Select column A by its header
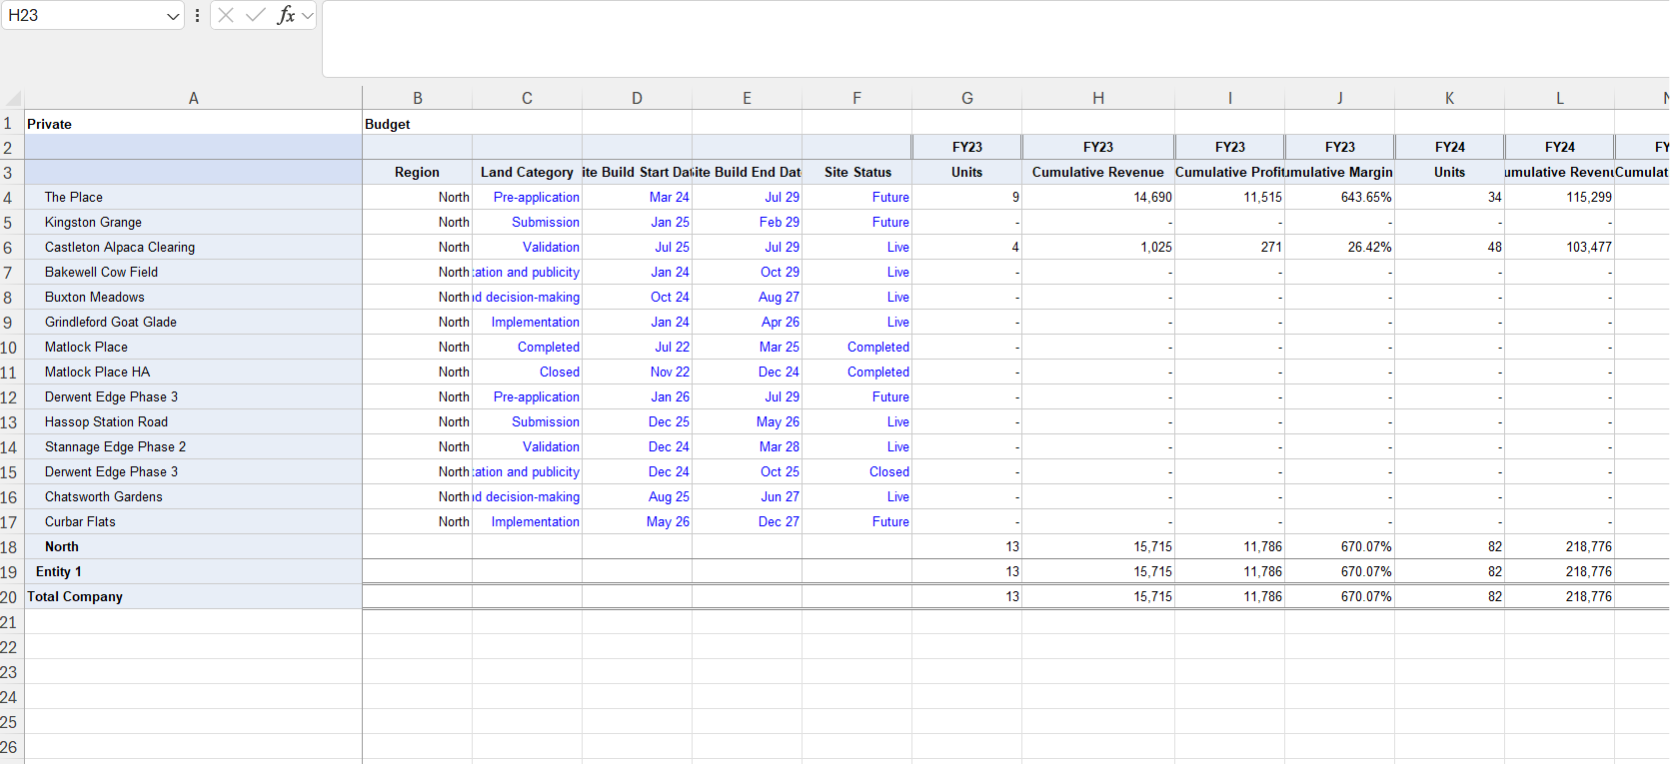Screen dimensions: 1670x764 pyautogui.click(x=193, y=98)
